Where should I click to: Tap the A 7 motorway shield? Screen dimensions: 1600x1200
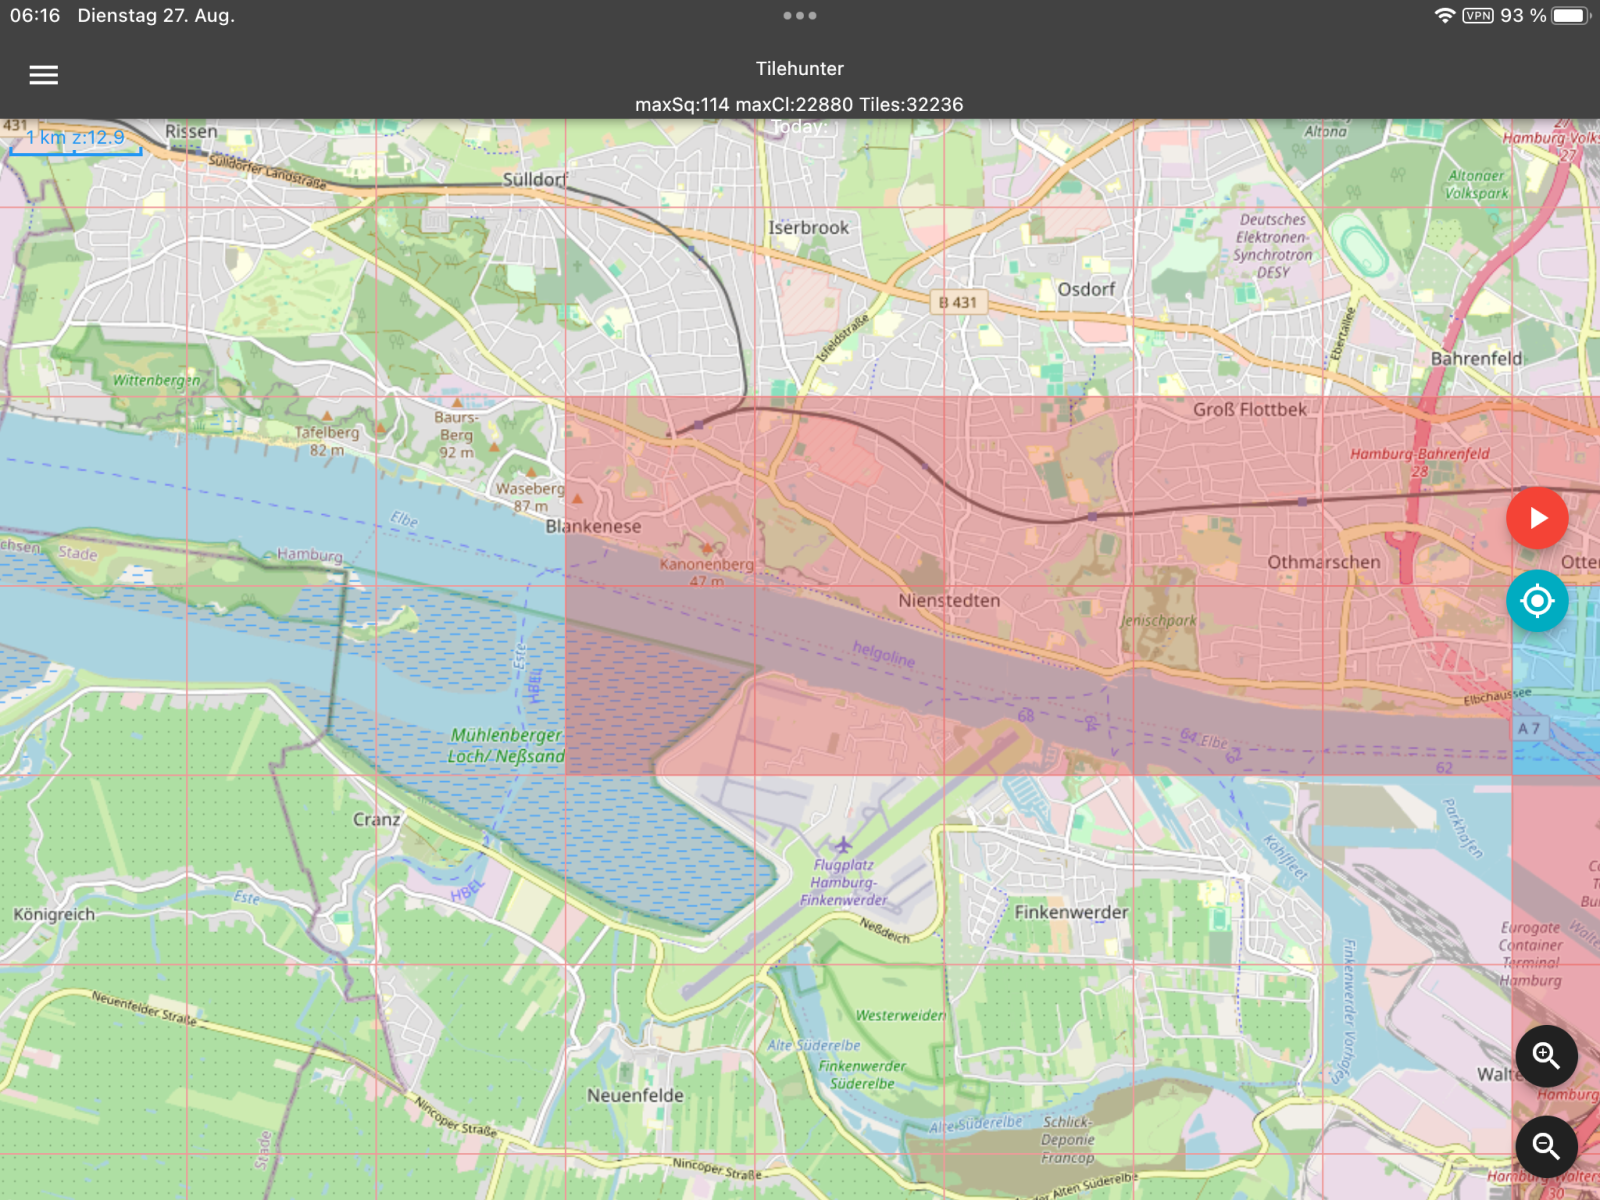(x=1528, y=728)
